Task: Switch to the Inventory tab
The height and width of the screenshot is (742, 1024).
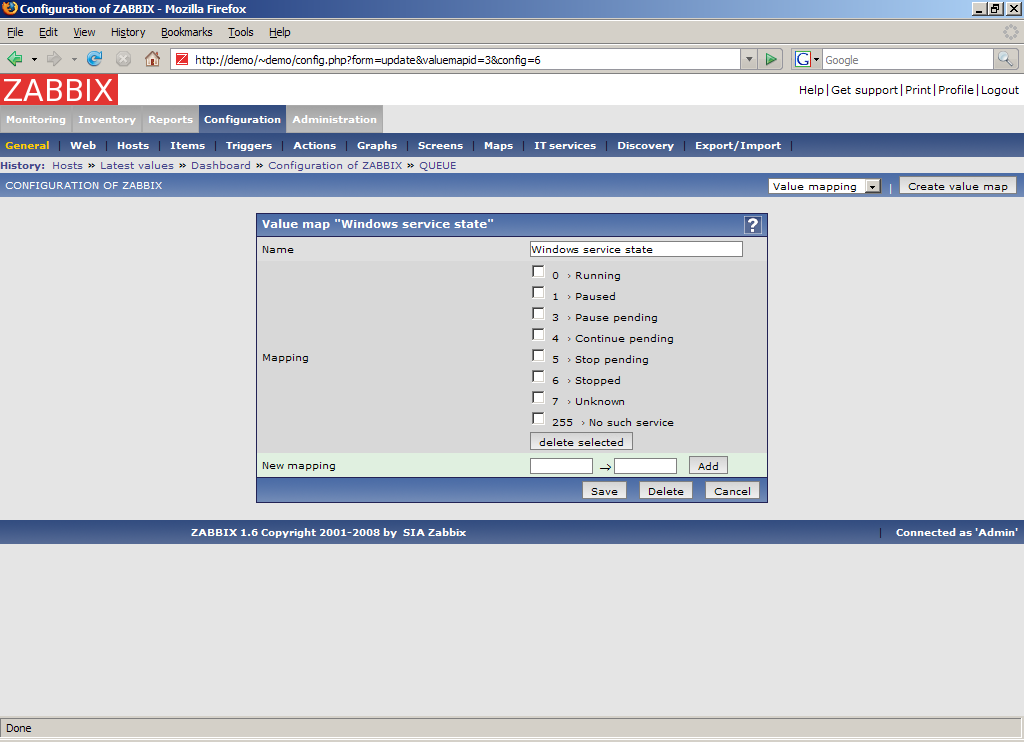Action: [106, 120]
